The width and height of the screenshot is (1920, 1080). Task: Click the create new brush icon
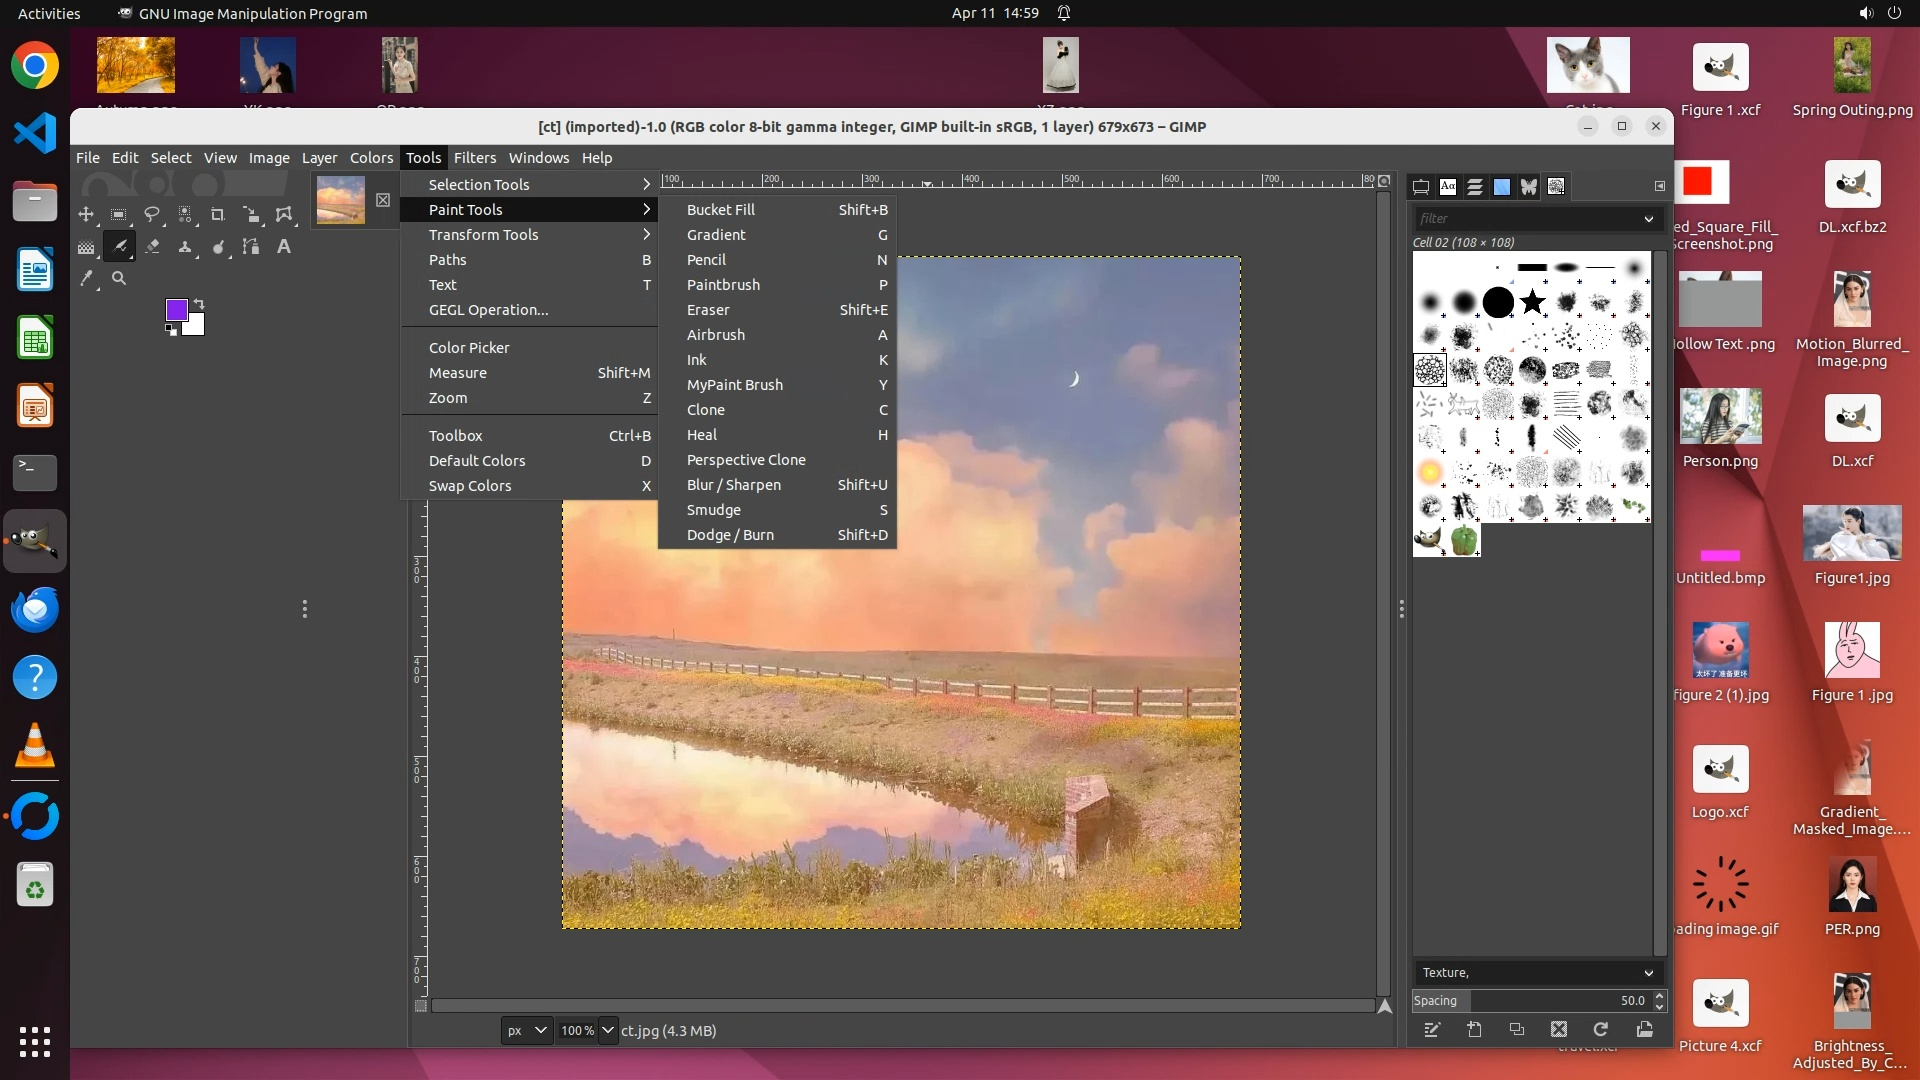[1475, 1029]
